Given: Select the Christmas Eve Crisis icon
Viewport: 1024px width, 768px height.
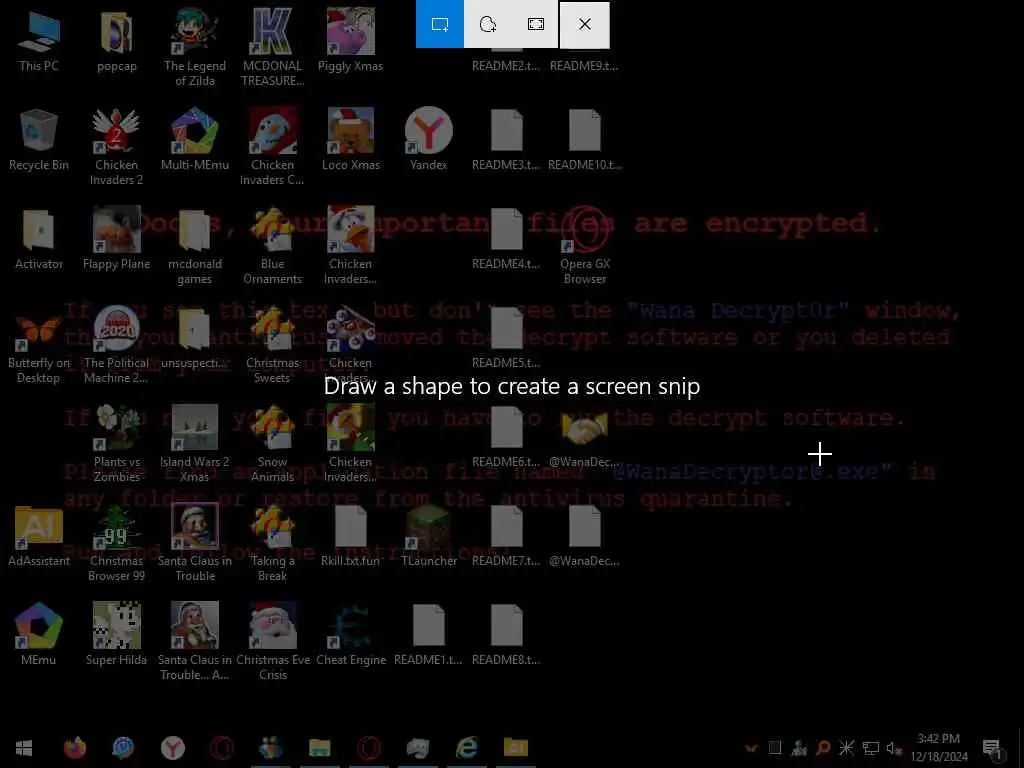Looking at the screenshot, I should coord(272,641).
